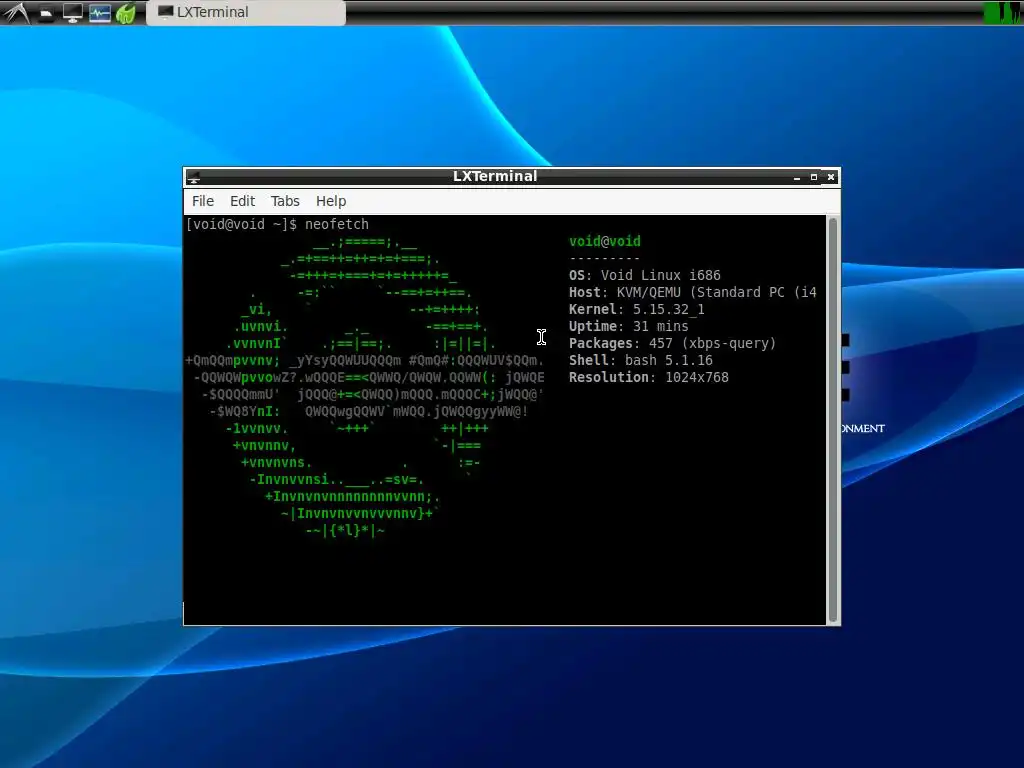1024x768 pixels.
Task: Click the 'Host: KVM/QEMU' line
Action: (x=693, y=292)
